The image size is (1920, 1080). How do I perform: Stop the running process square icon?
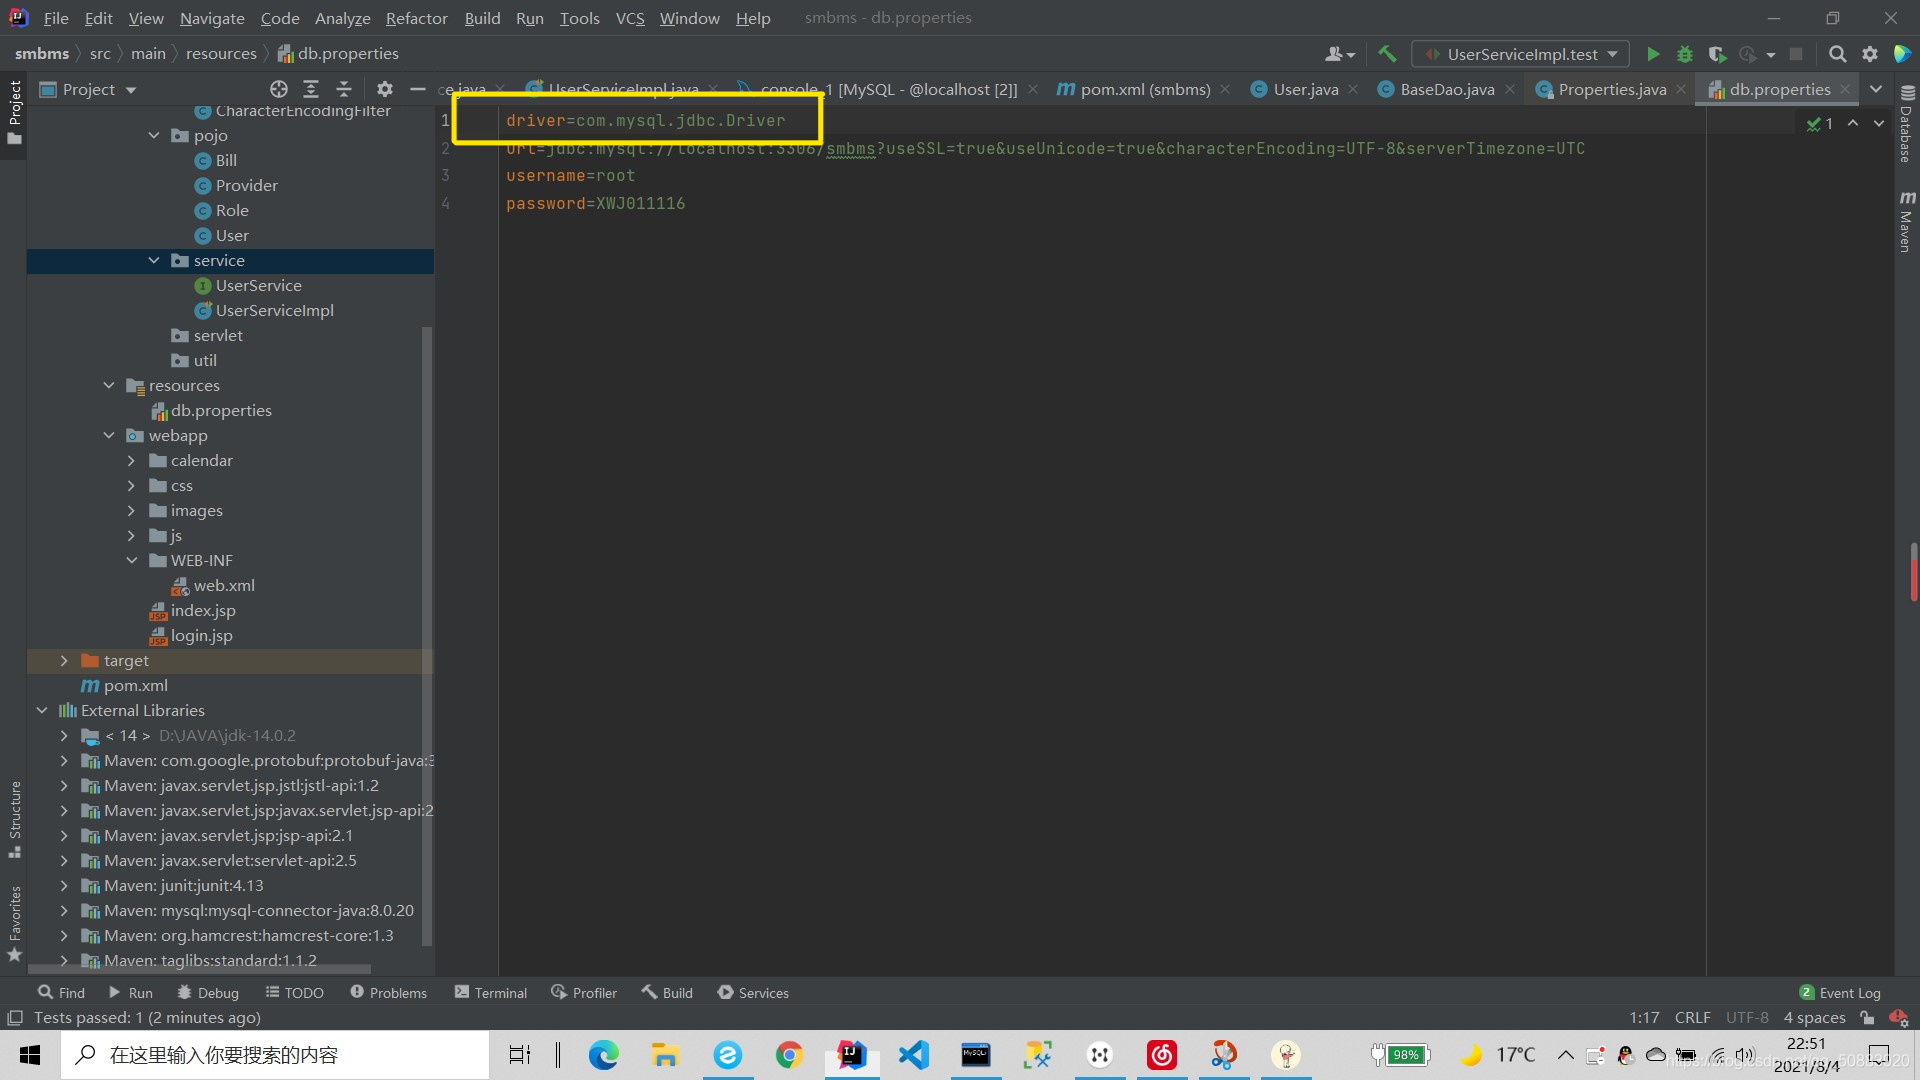(x=1796, y=54)
